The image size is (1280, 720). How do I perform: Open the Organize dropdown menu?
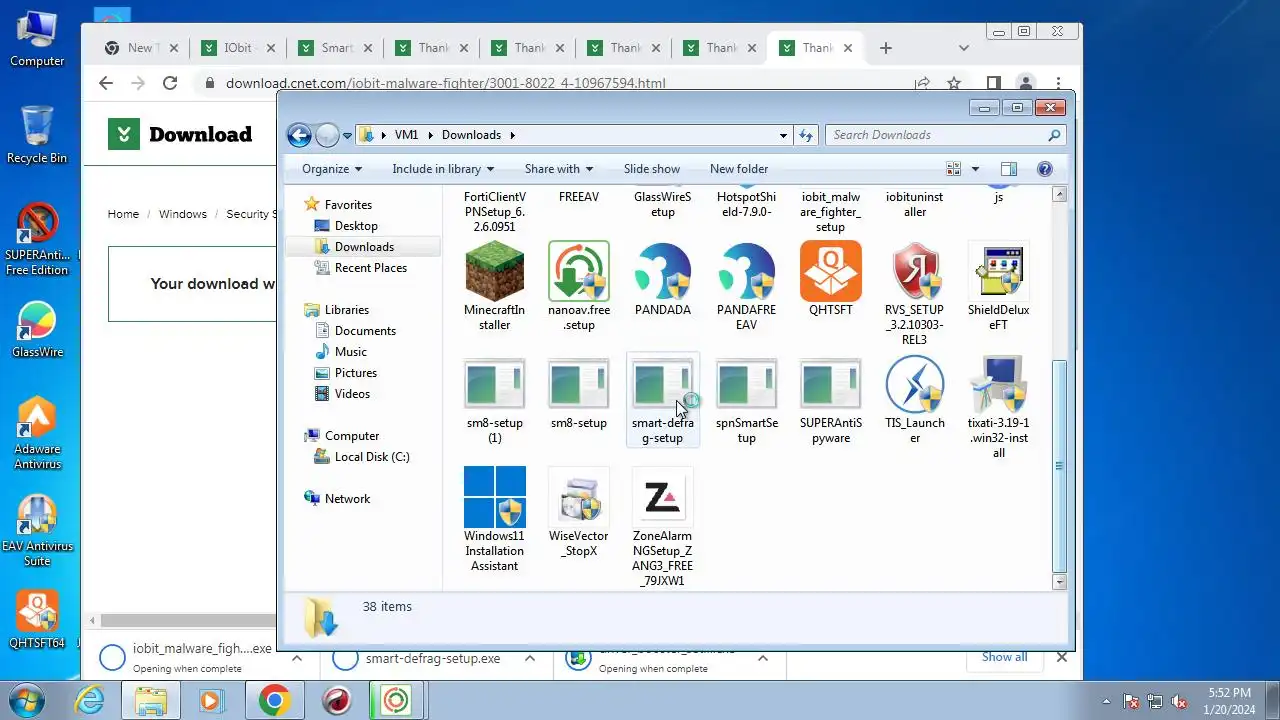tap(332, 169)
